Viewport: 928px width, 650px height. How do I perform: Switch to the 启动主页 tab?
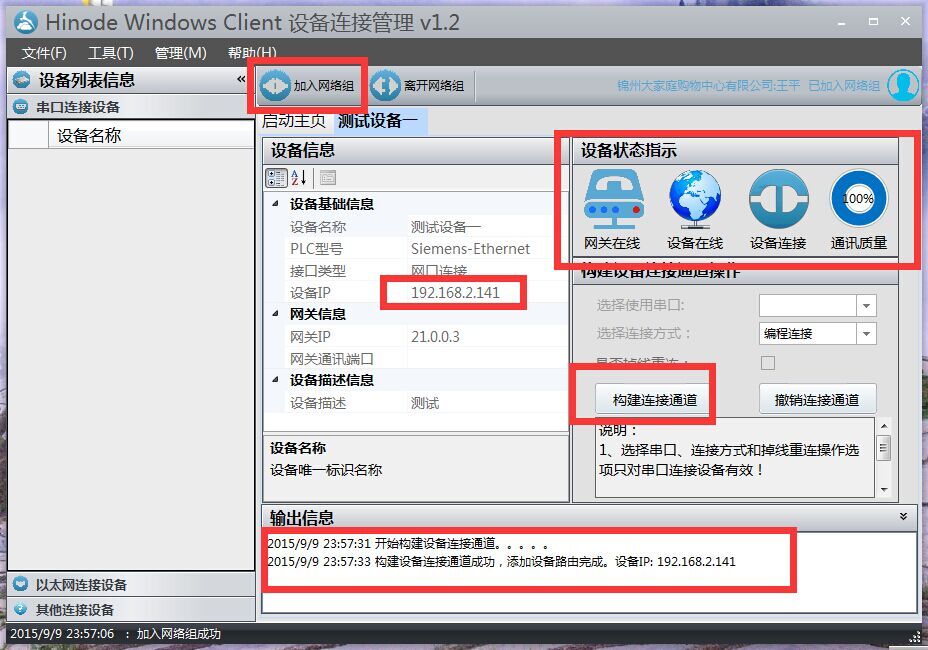pyautogui.click(x=294, y=122)
